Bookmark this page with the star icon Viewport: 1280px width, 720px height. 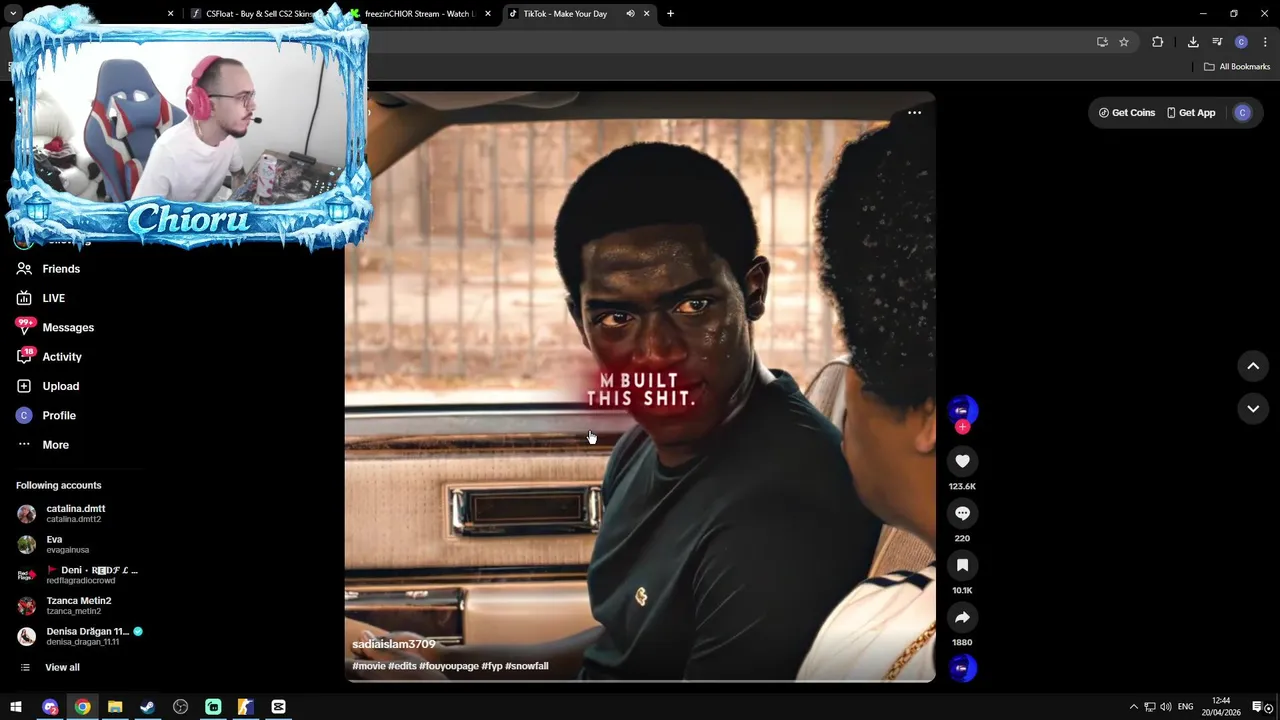coord(1124,42)
